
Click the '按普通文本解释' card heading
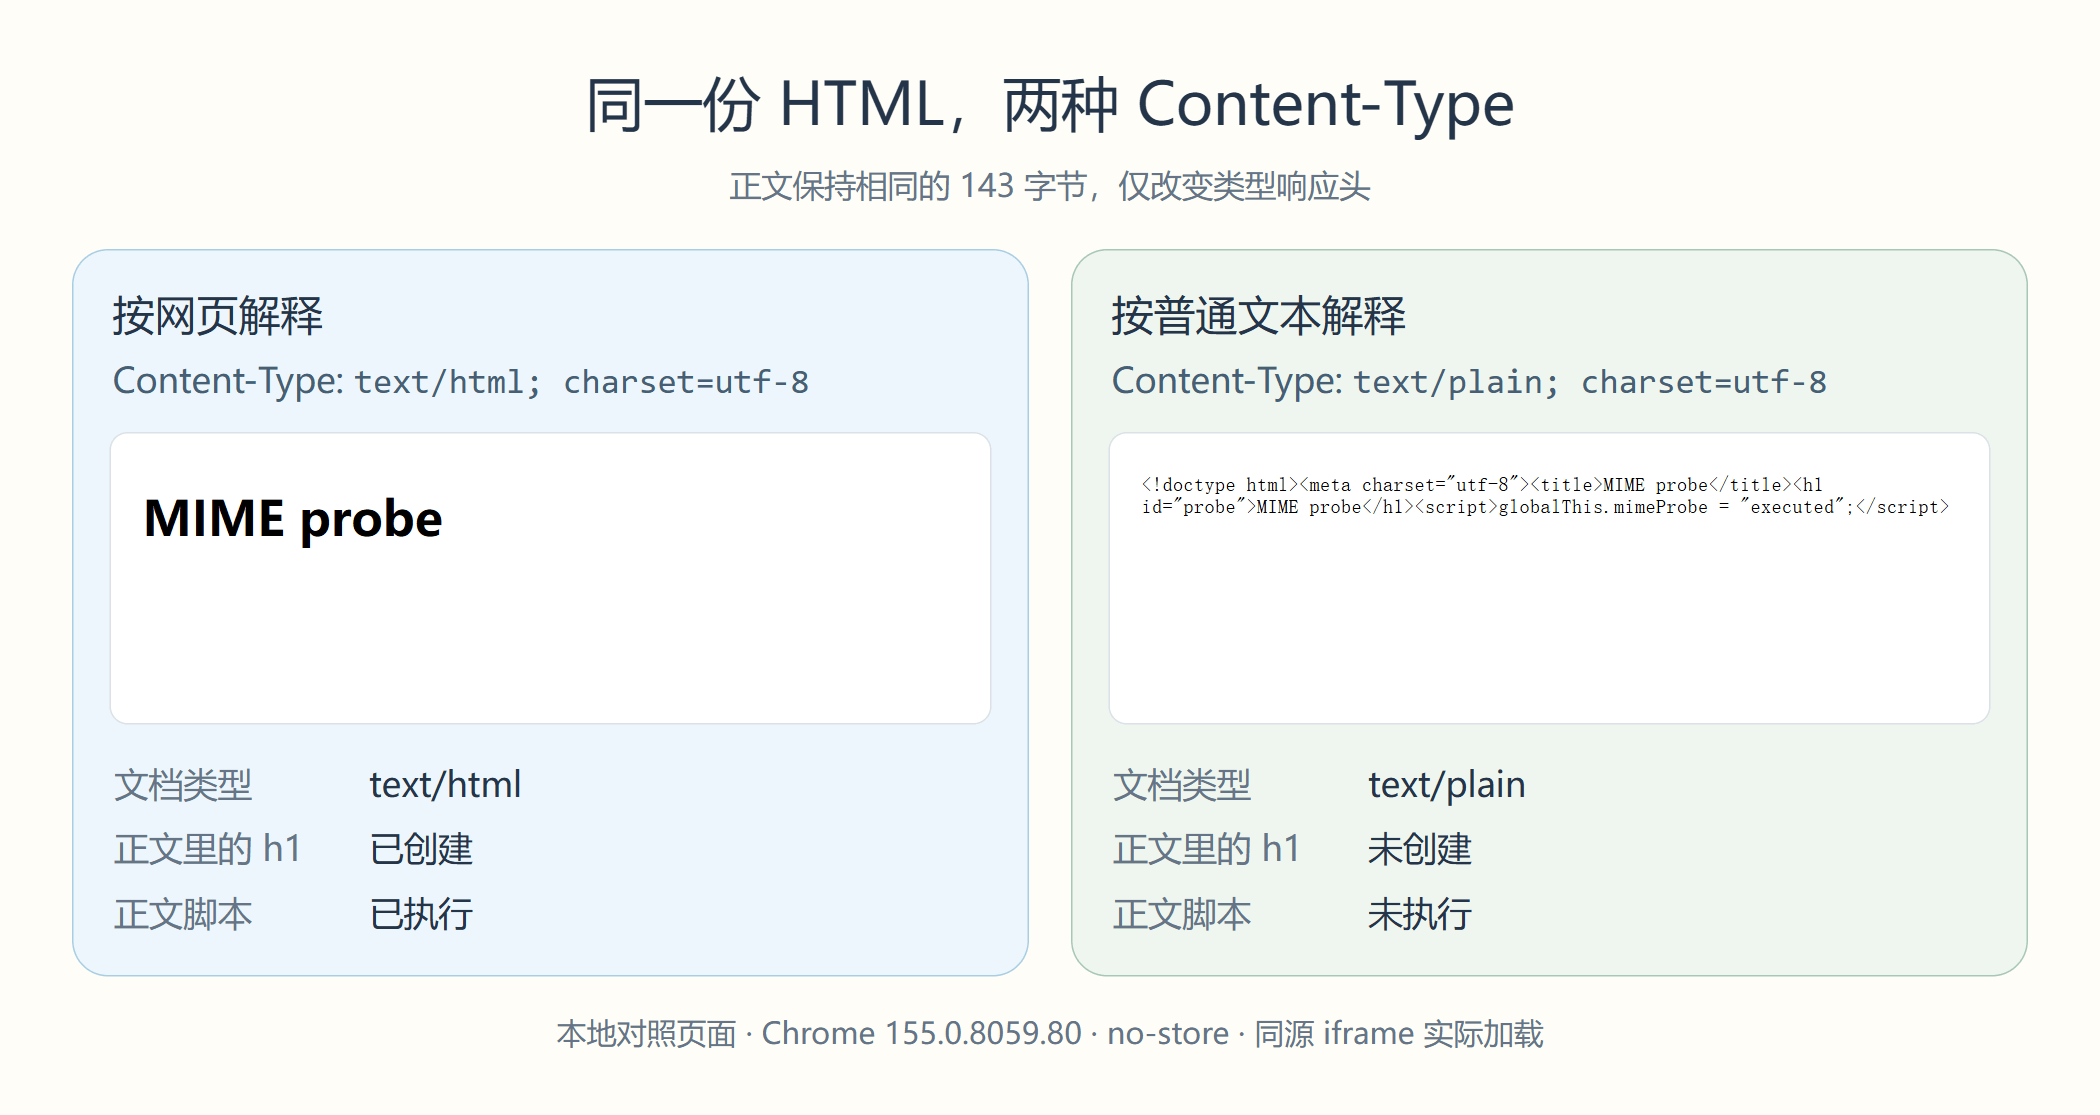1258,316
